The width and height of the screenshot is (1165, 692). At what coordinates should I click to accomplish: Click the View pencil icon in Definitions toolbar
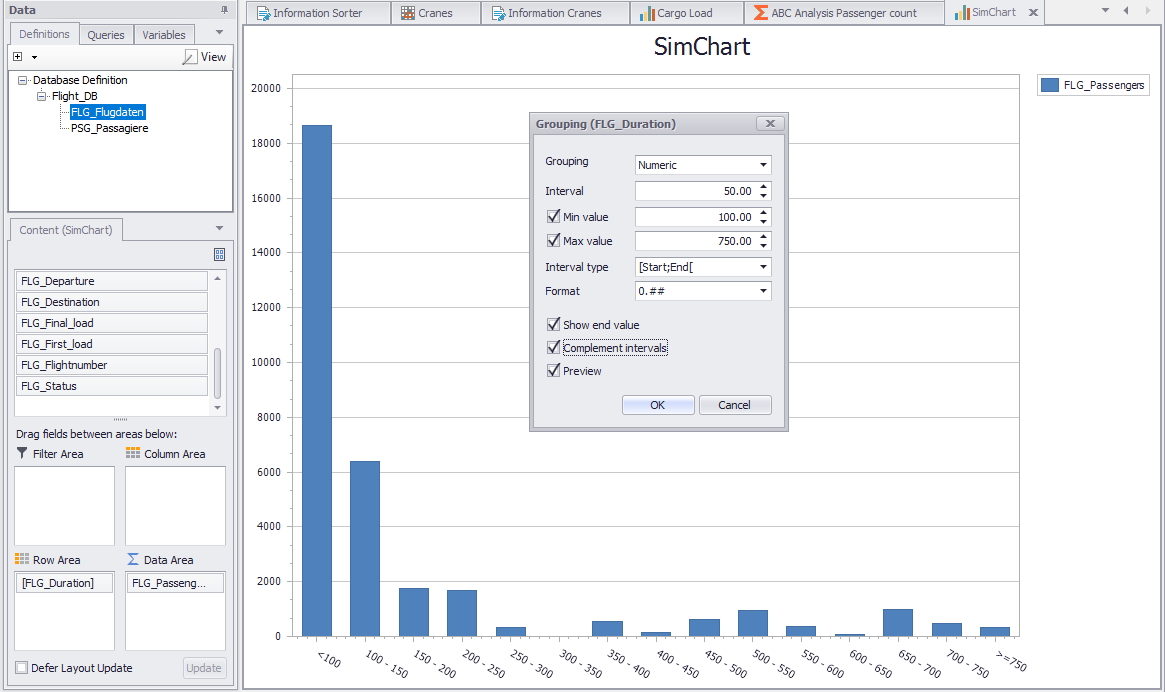pyautogui.click(x=190, y=58)
